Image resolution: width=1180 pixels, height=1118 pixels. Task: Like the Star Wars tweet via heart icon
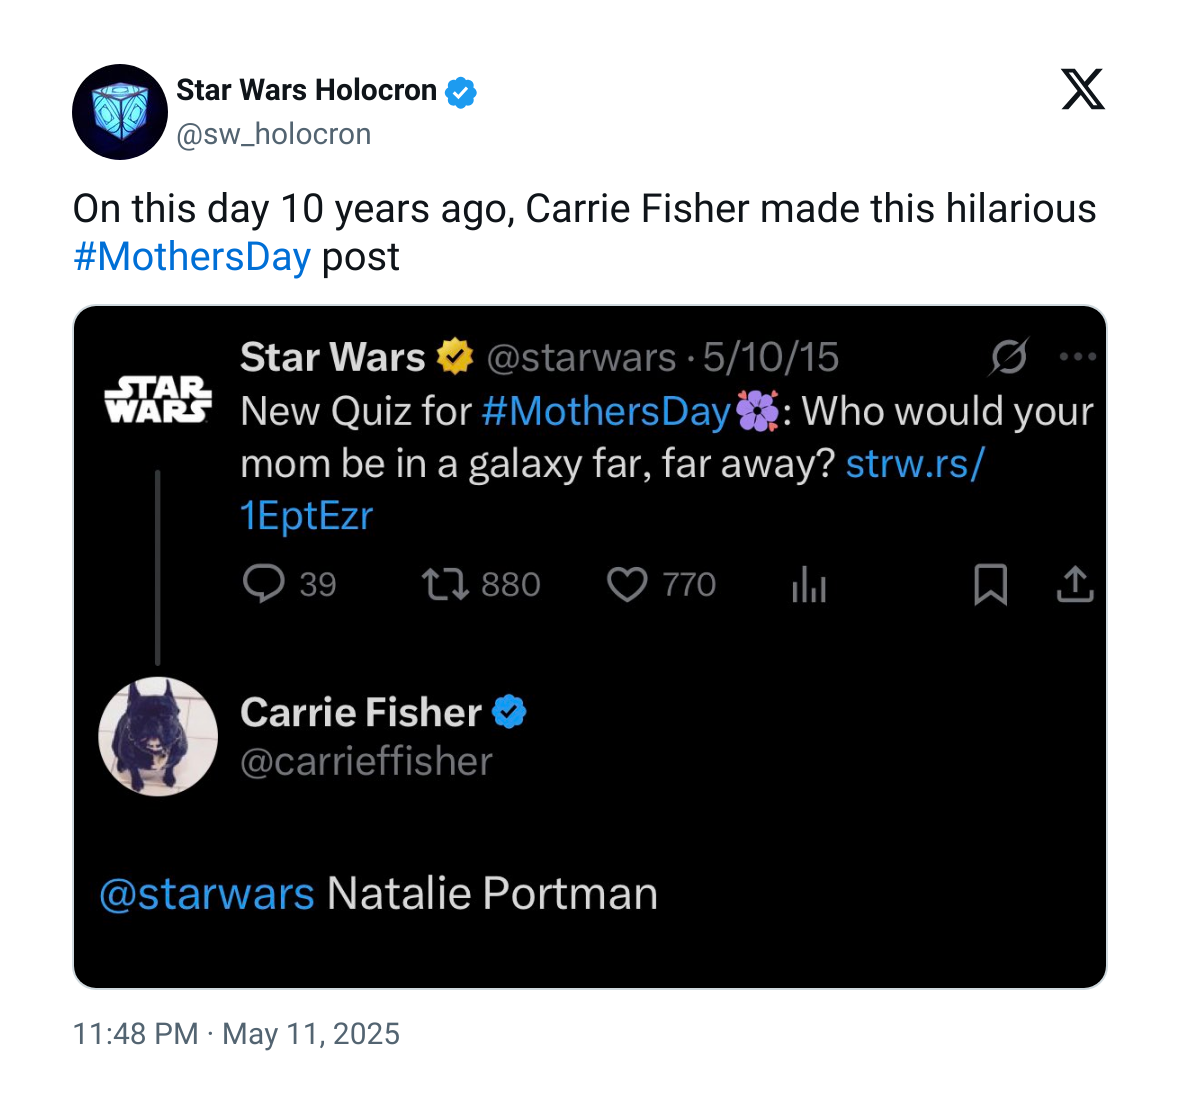(x=627, y=585)
